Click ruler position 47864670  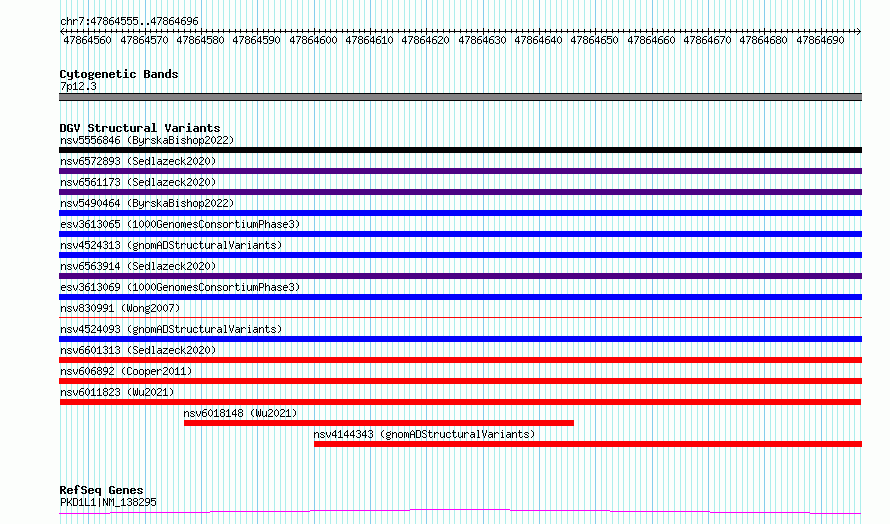coord(708,40)
